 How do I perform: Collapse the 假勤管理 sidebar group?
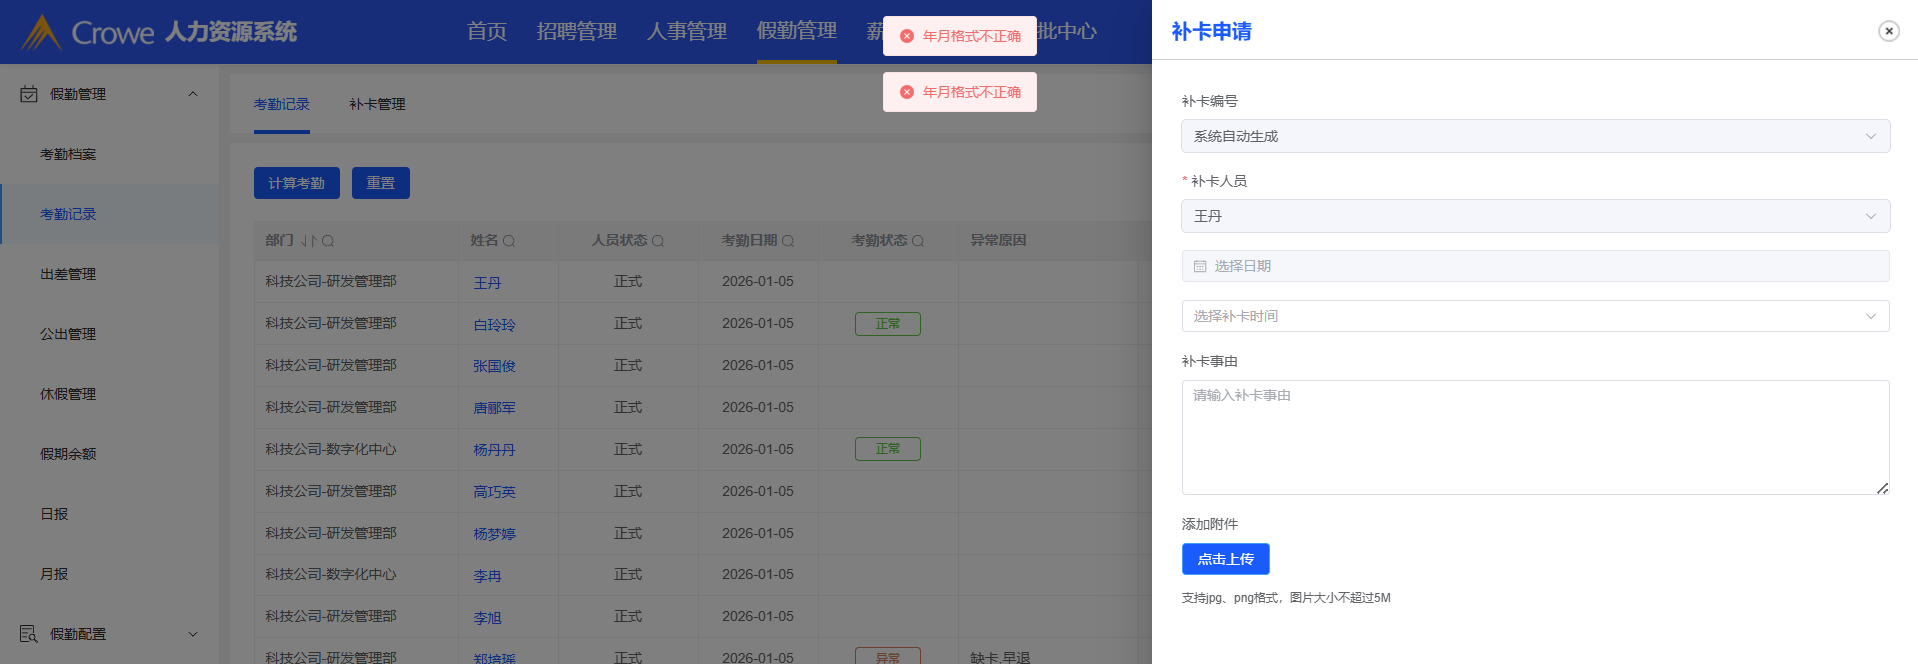(193, 94)
